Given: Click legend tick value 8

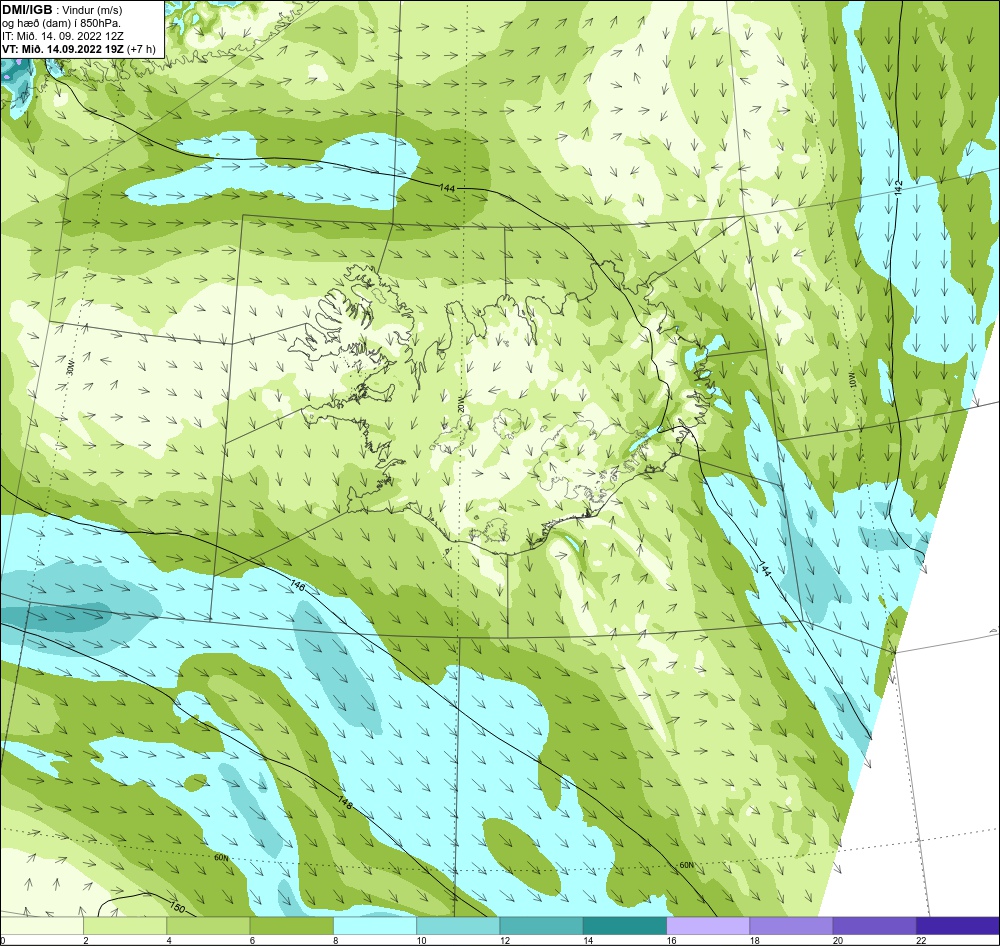Looking at the screenshot, I should click(x=335, y=940).
